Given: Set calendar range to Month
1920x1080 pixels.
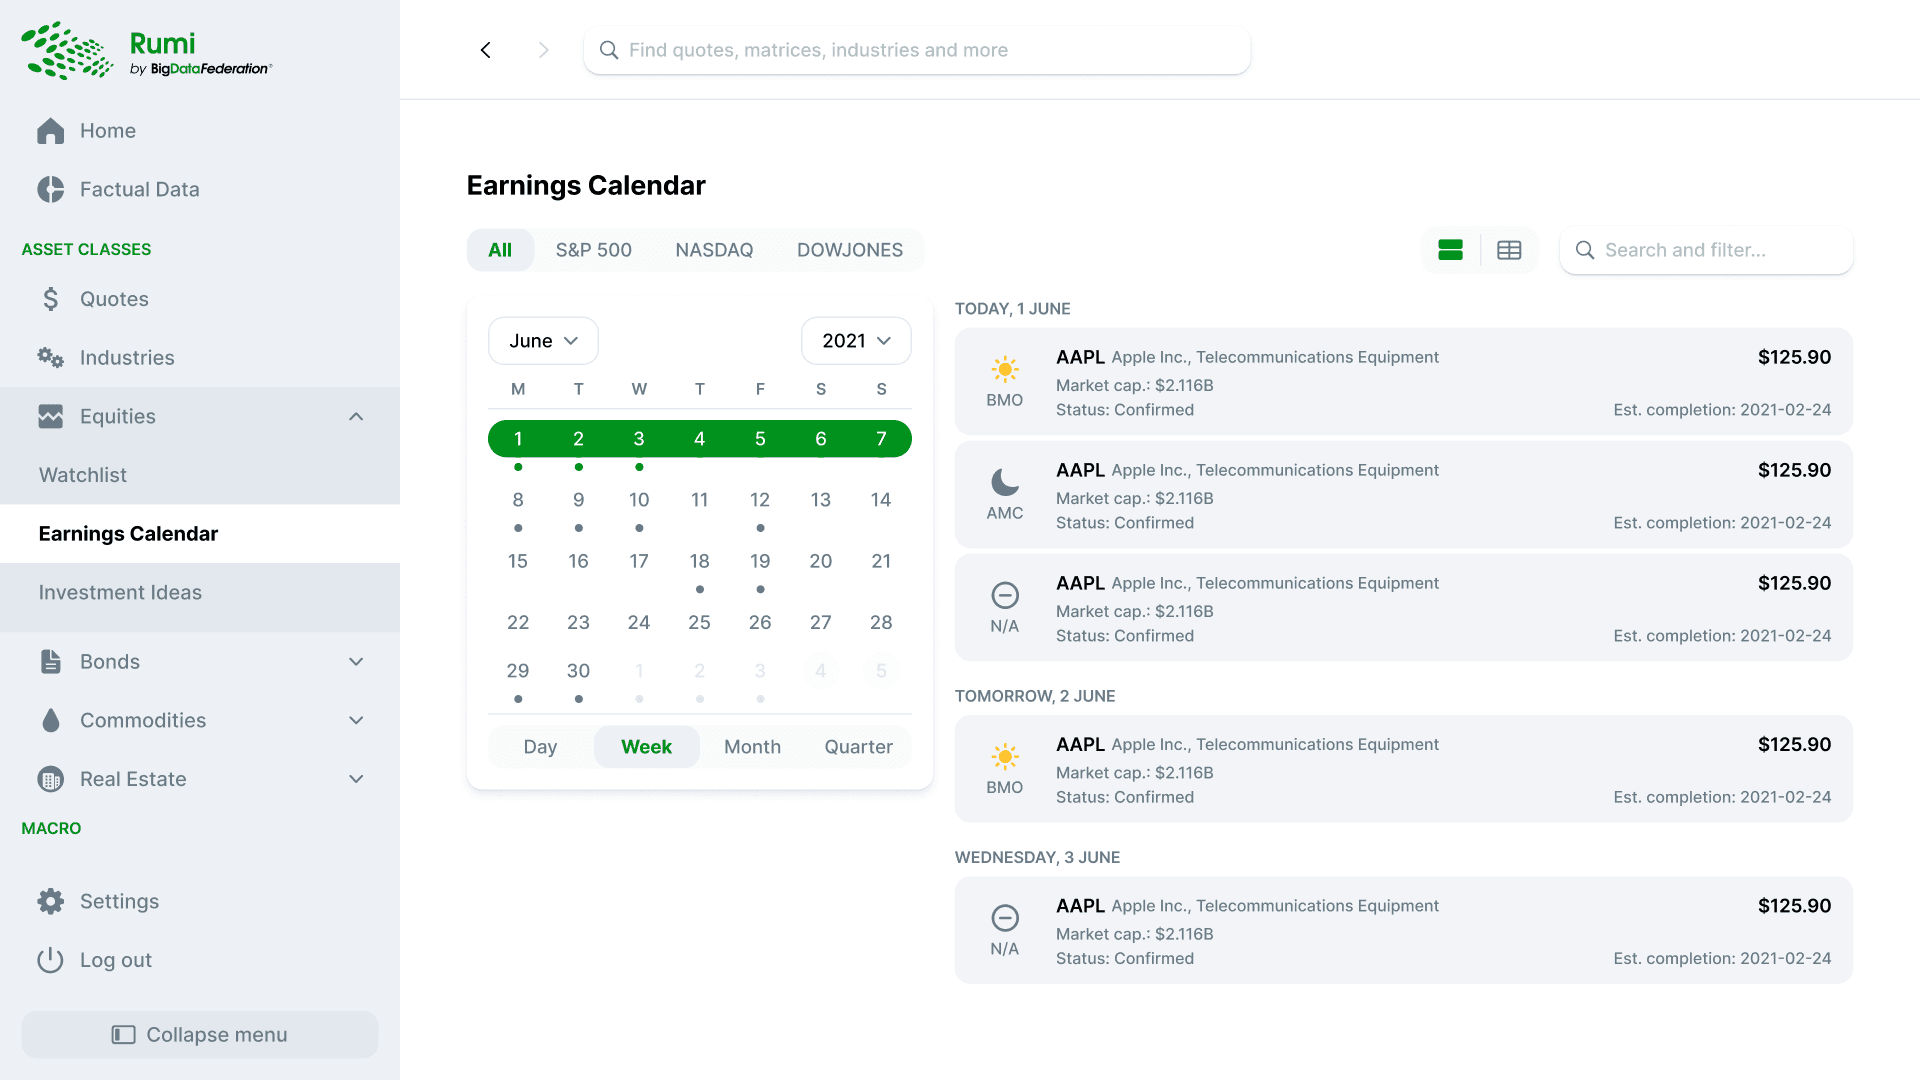Looking at the screenshot, I should tap(753, 747).
